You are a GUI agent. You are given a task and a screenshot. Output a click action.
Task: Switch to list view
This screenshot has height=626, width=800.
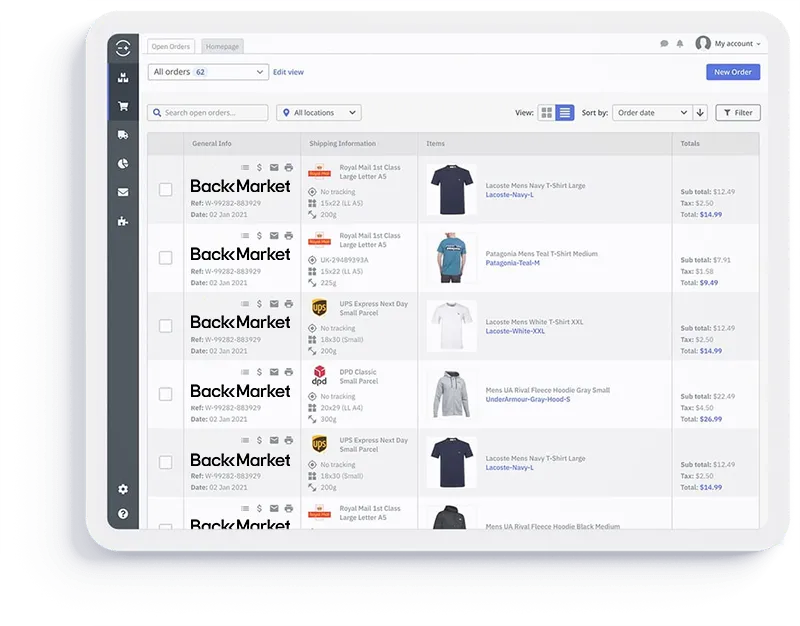pyautogui.click(x=565, y=113)
